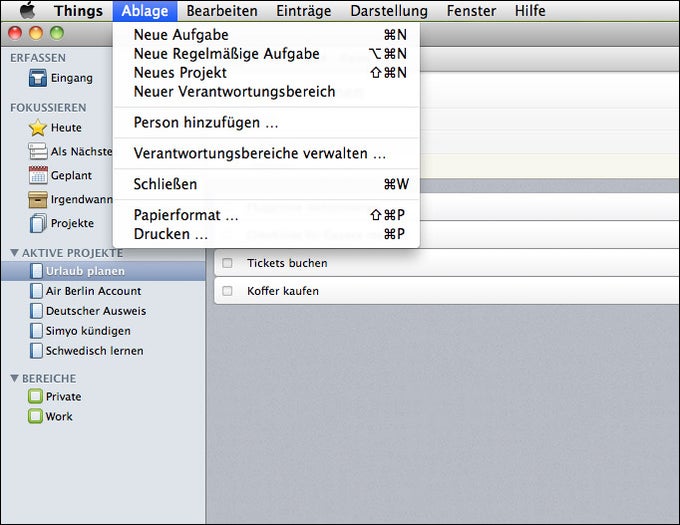Image resolution: width=680 pixels, height=525 pixels.
Task: Click the Als Nächstes stack icon
Action: pyautogui.click(x=38, y=151)
